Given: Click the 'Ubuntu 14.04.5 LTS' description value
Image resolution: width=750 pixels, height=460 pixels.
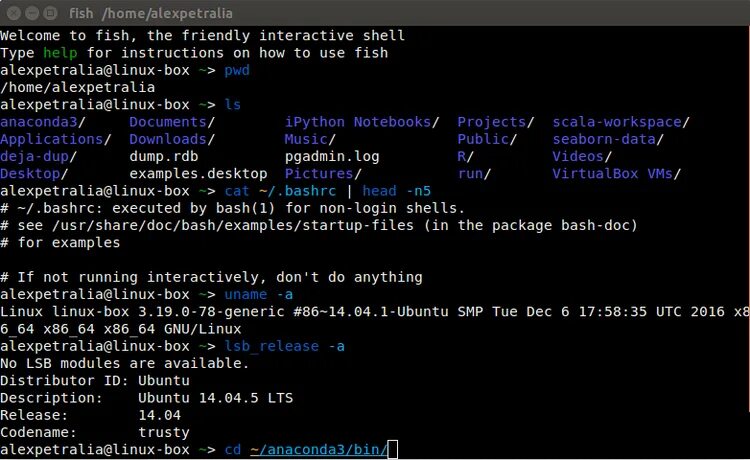Looking at the screenshot, I should pos(216,397).
